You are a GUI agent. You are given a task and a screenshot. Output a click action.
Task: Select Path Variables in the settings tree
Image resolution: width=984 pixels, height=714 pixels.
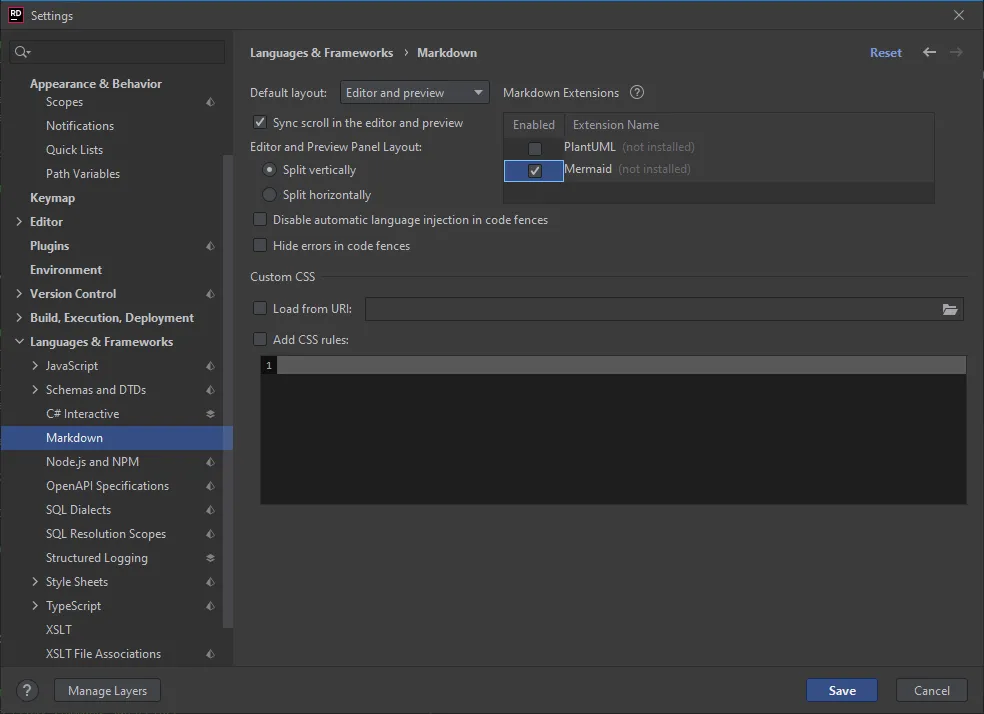83,174
